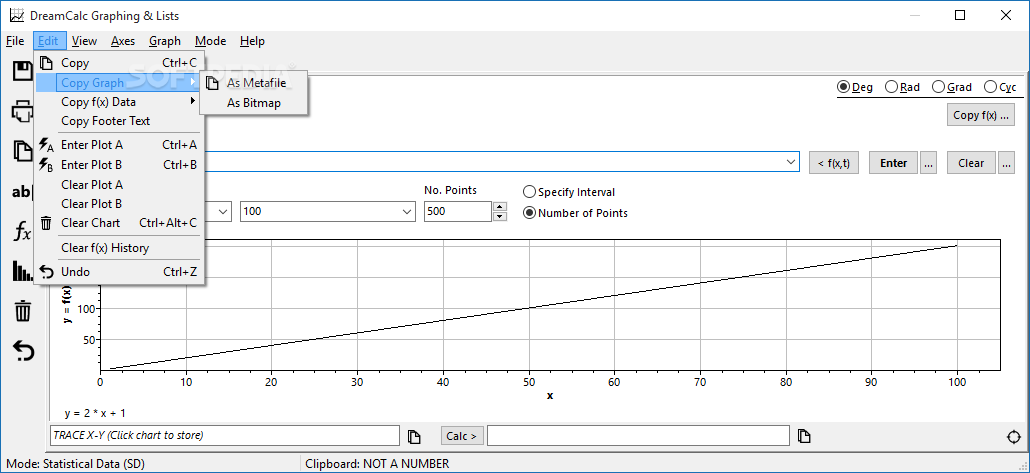Click the Save floppy disk icon in sidebar
Viewport: 1030px width, 473px height.
[x=24, y=71]
